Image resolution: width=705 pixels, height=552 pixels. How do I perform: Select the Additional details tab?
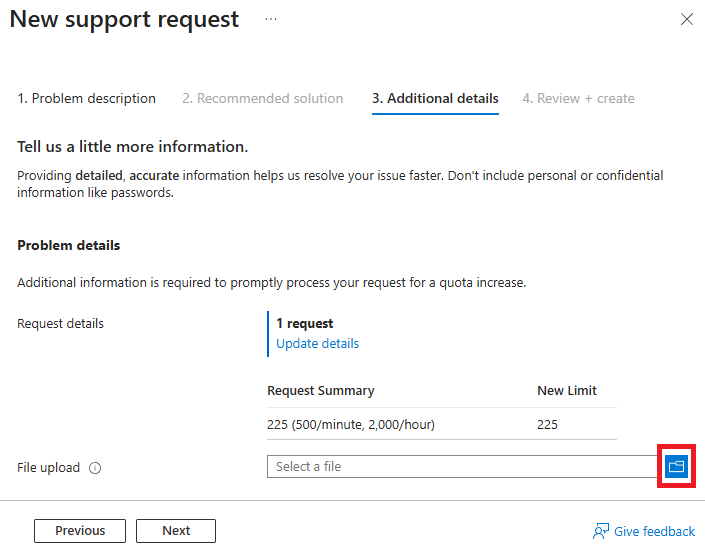[435, 98]
